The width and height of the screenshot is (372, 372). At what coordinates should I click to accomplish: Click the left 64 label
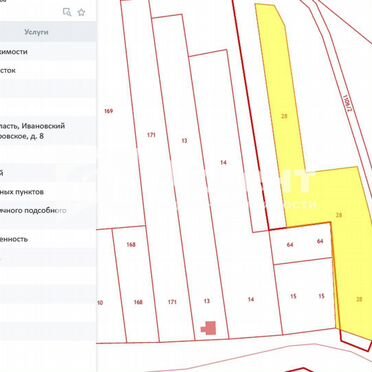[x=290, y=245]
